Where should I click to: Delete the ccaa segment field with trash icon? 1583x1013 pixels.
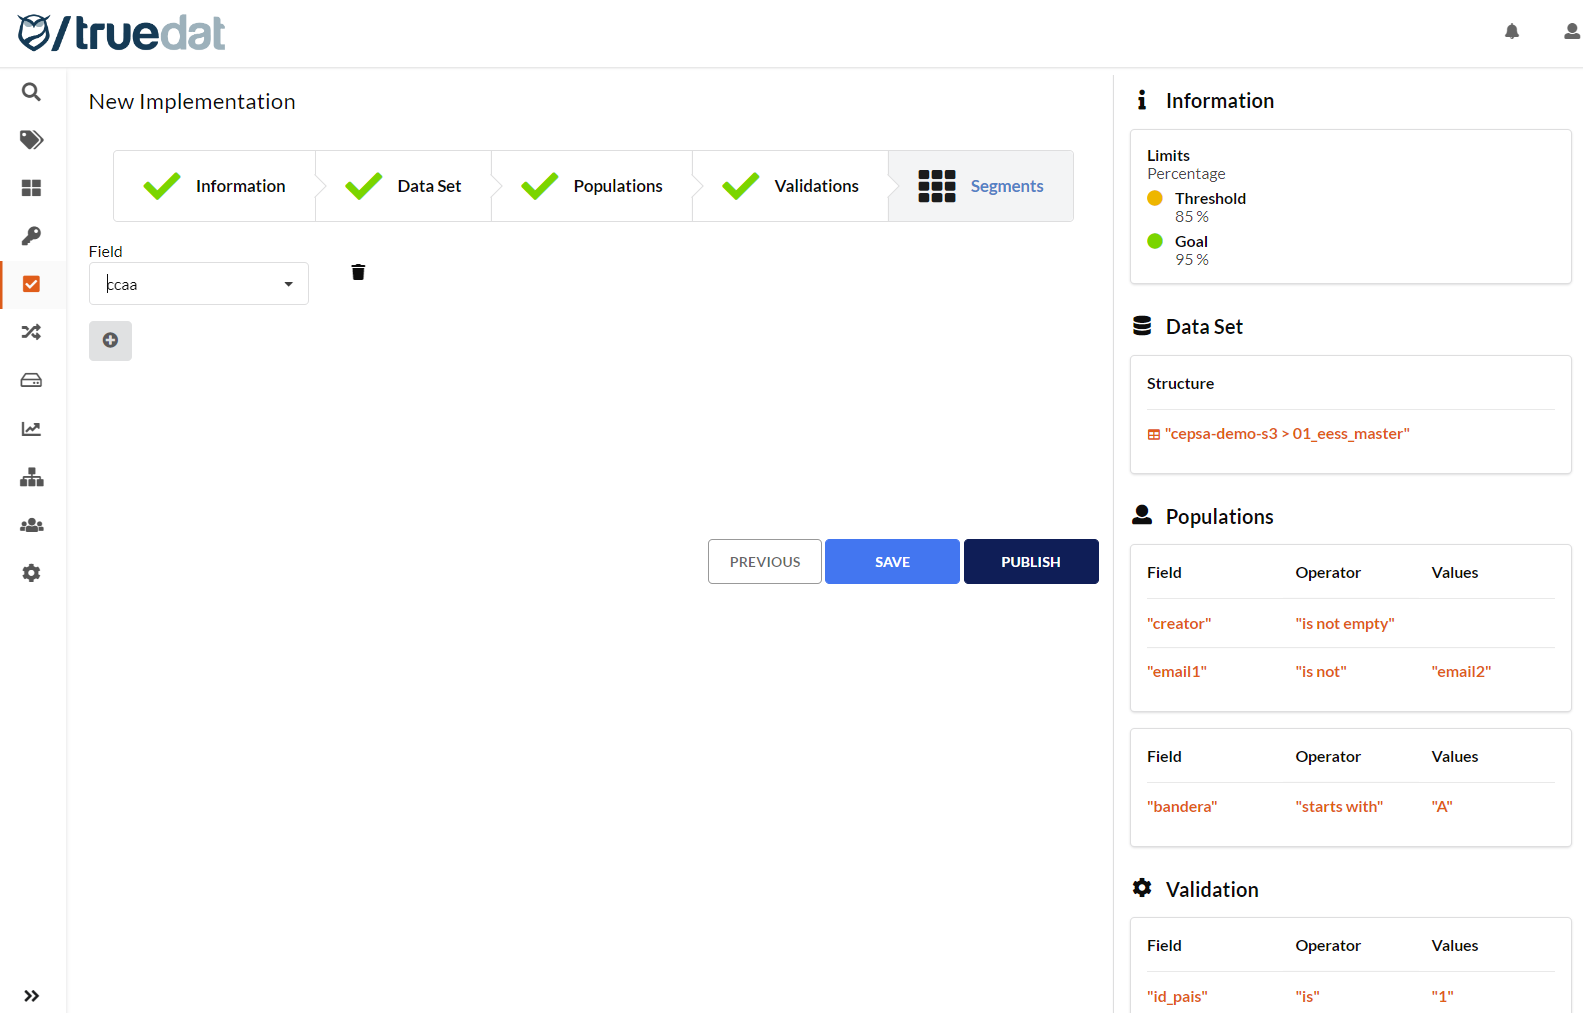pos(358,272)
